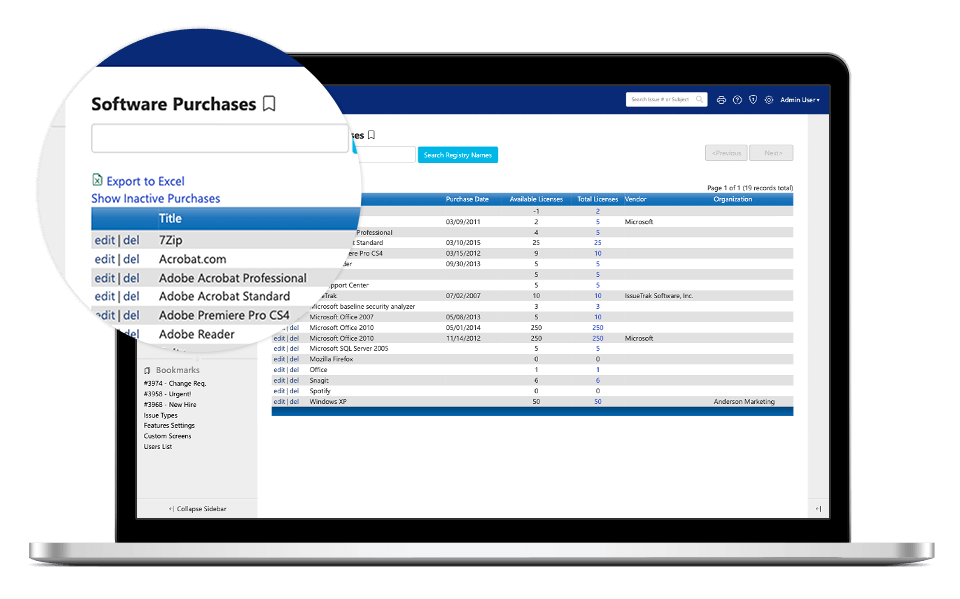960x599 pixels.
Task: Sort by the Available Licenses column header
Action: pyautogui.click(x=536, y=199)
